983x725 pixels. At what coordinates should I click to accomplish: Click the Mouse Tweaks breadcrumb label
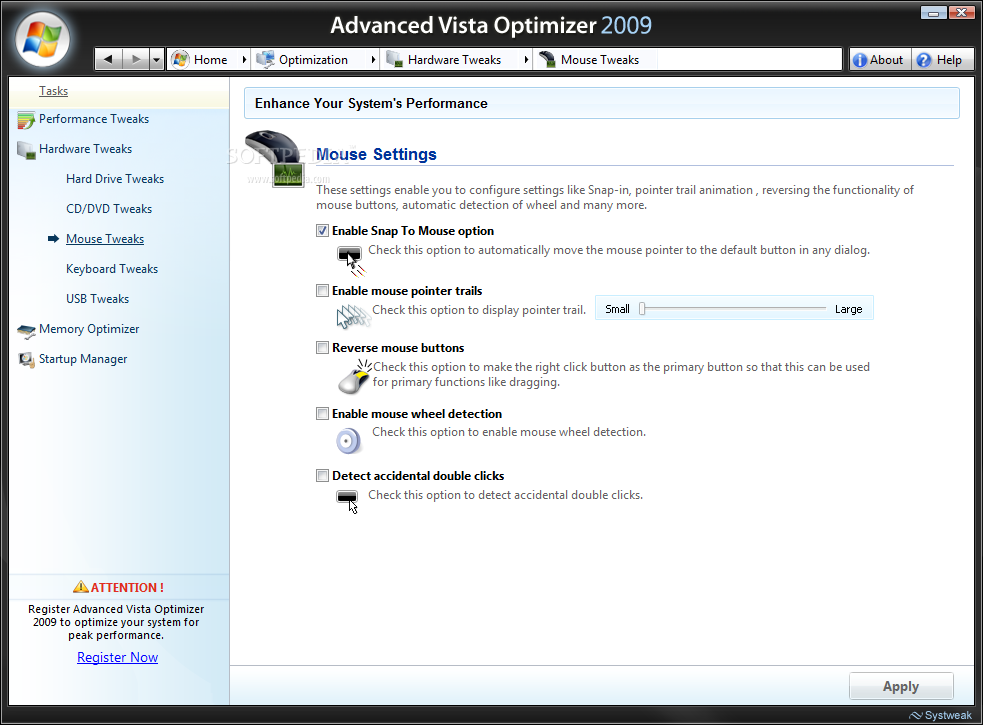point(600,60)
